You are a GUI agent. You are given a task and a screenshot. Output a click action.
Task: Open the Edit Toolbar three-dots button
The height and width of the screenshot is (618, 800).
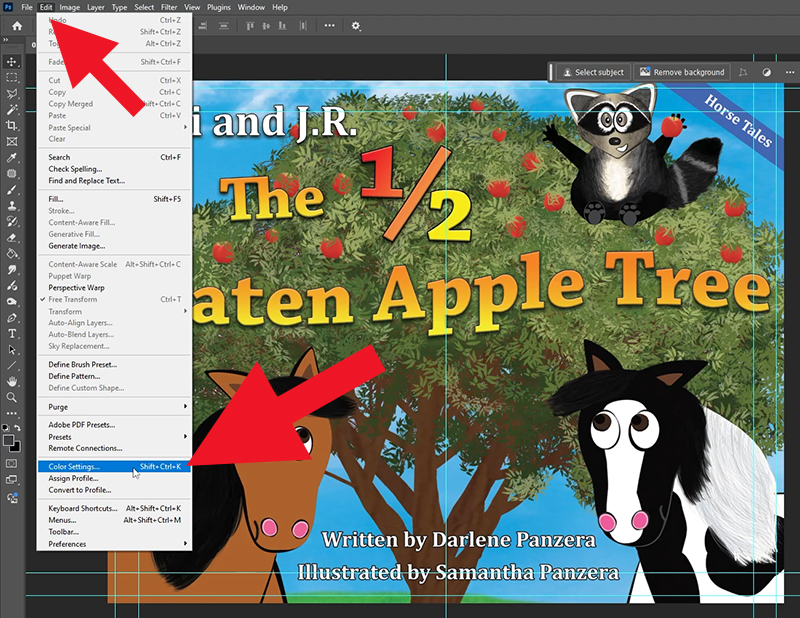tap(11, 413)
